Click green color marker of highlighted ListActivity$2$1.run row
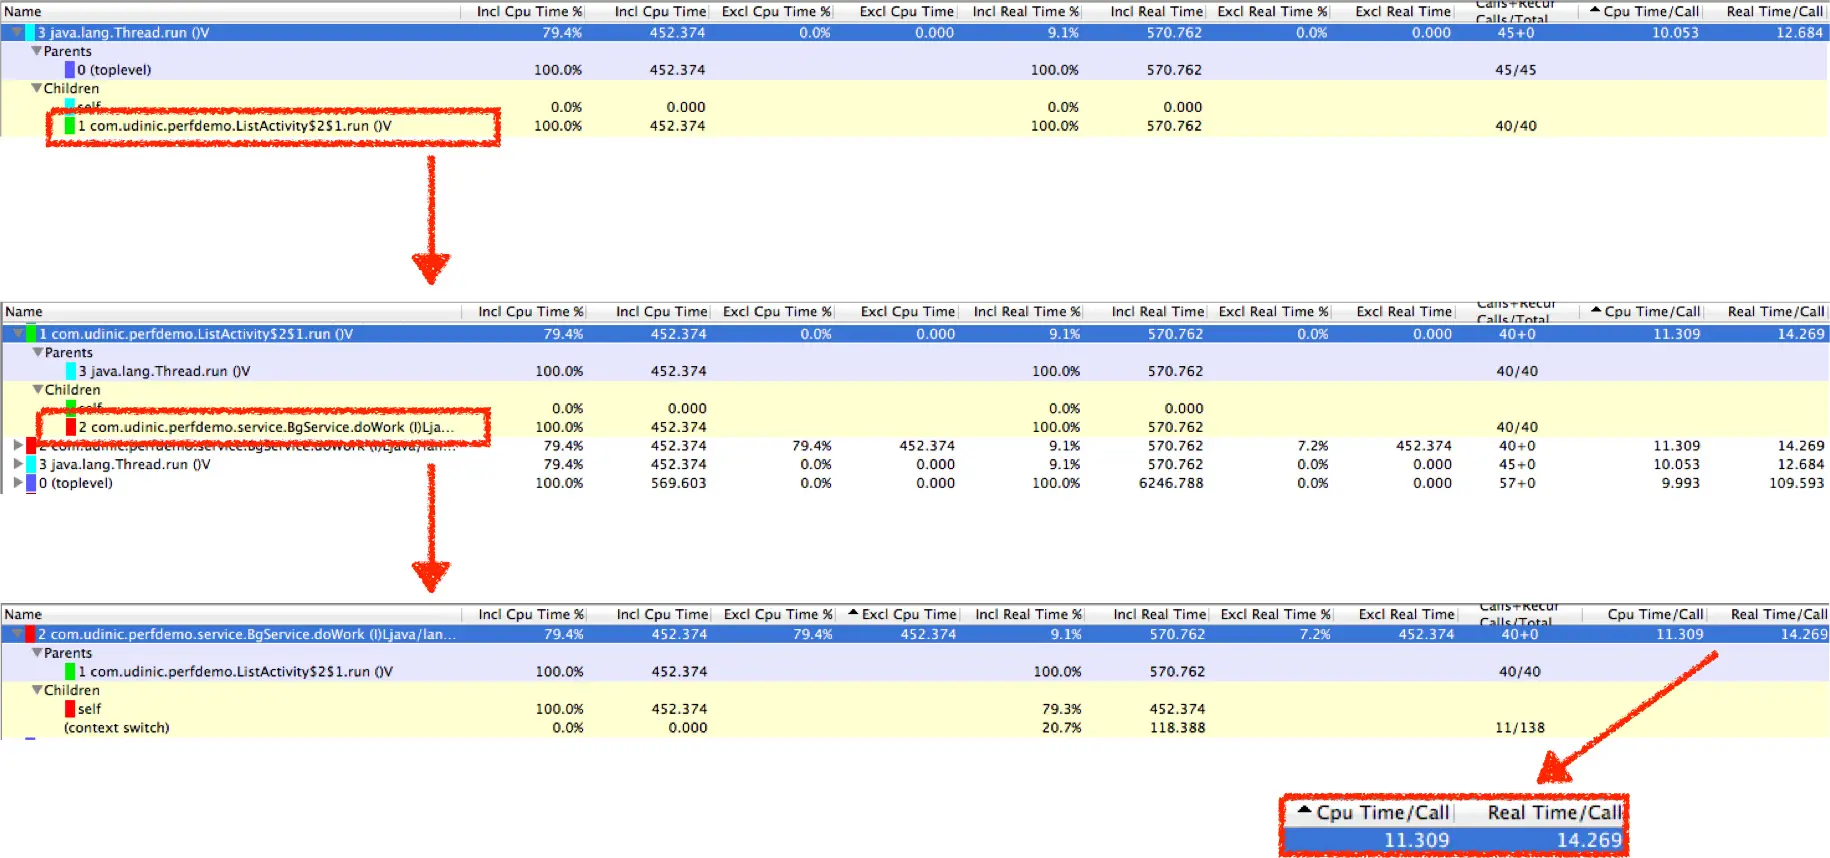The height and width of the screenshot is (858, 1830). tap(31, 334)
